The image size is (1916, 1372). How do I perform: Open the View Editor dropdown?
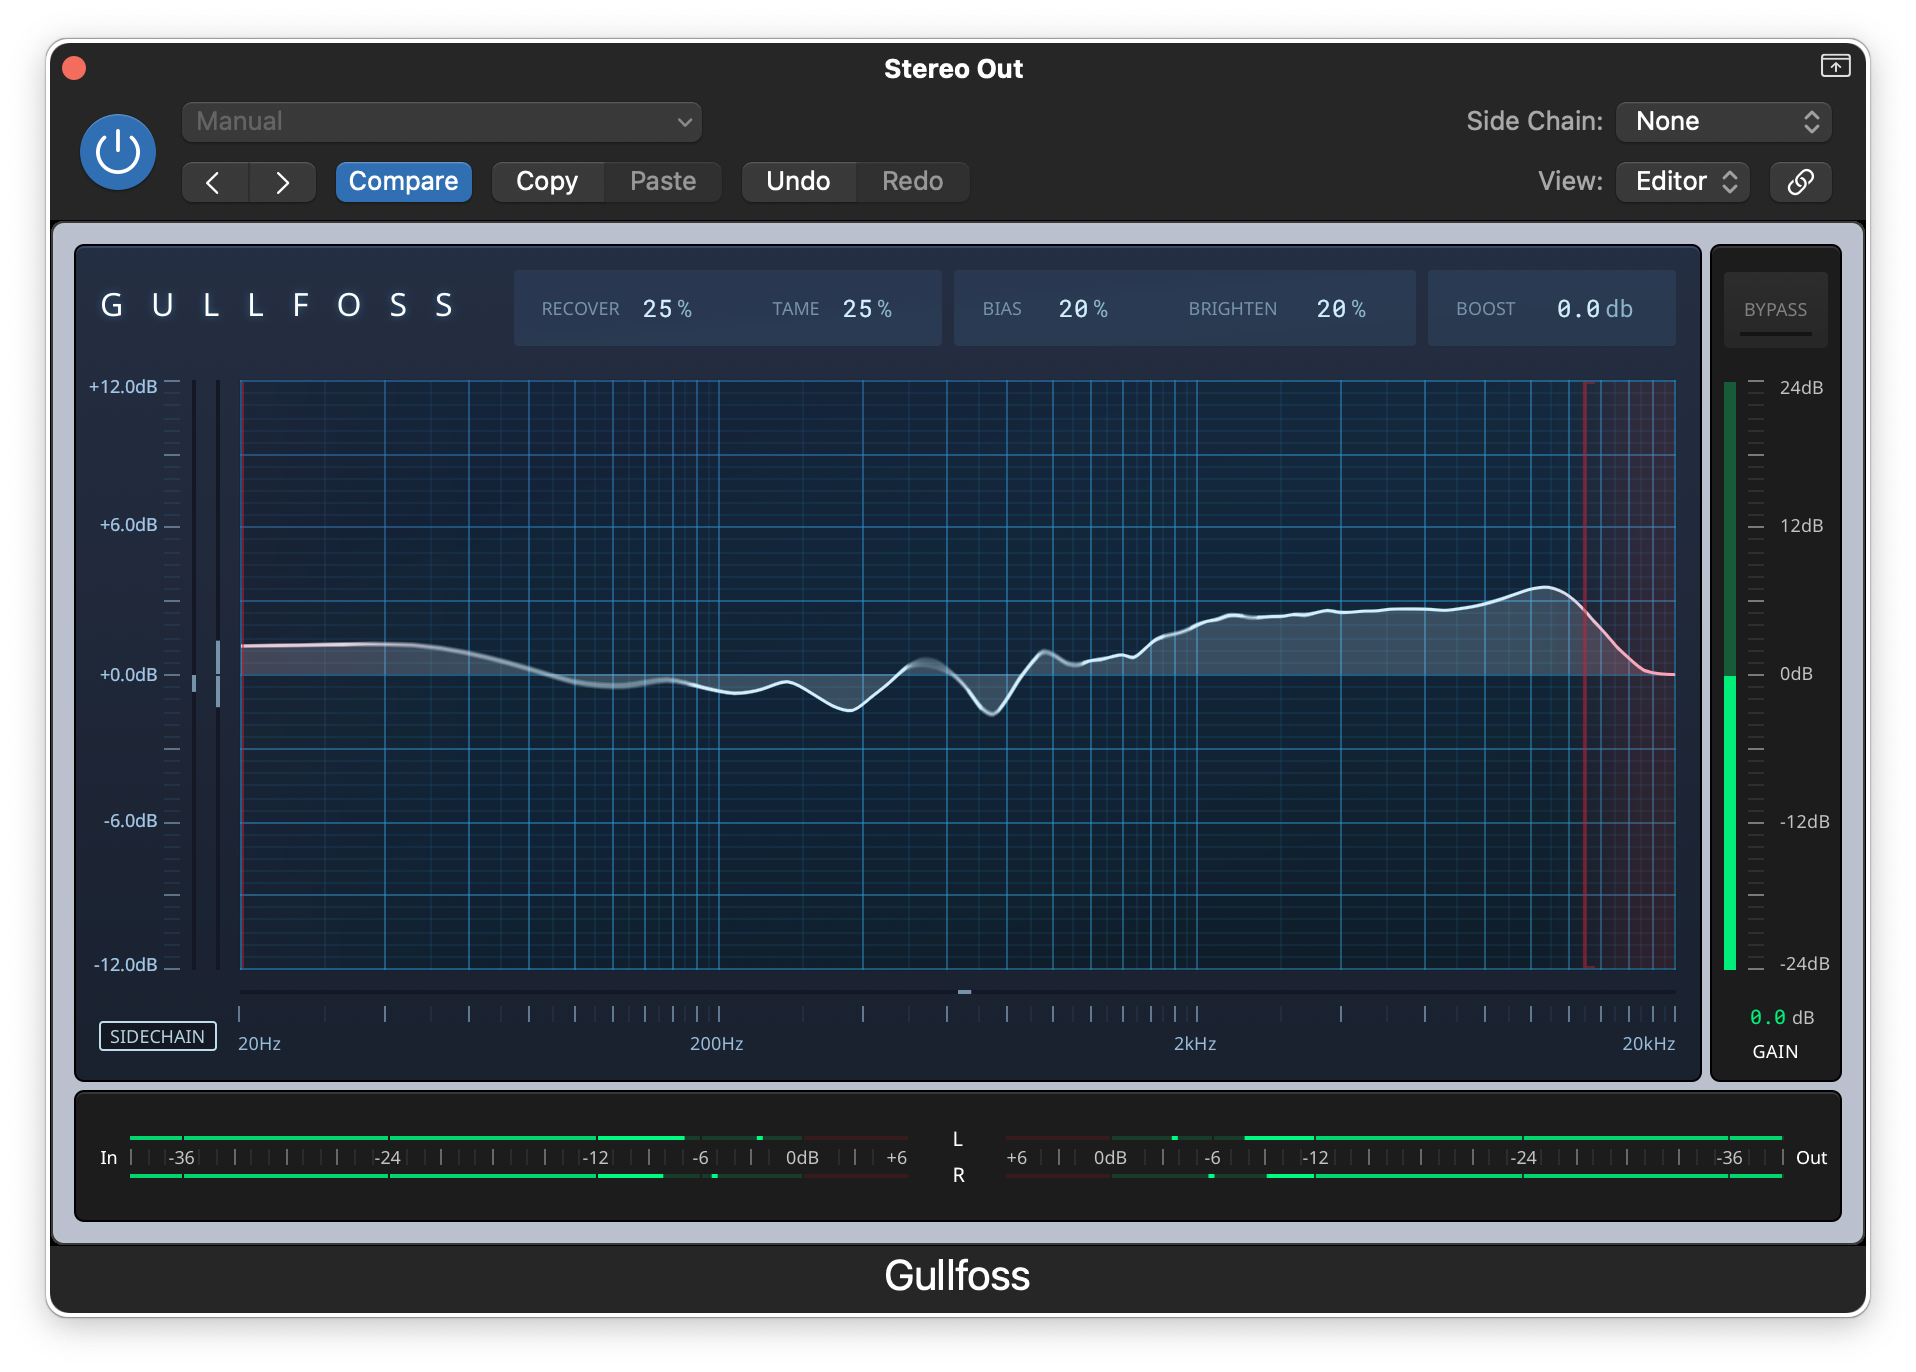click(1683, 182)
